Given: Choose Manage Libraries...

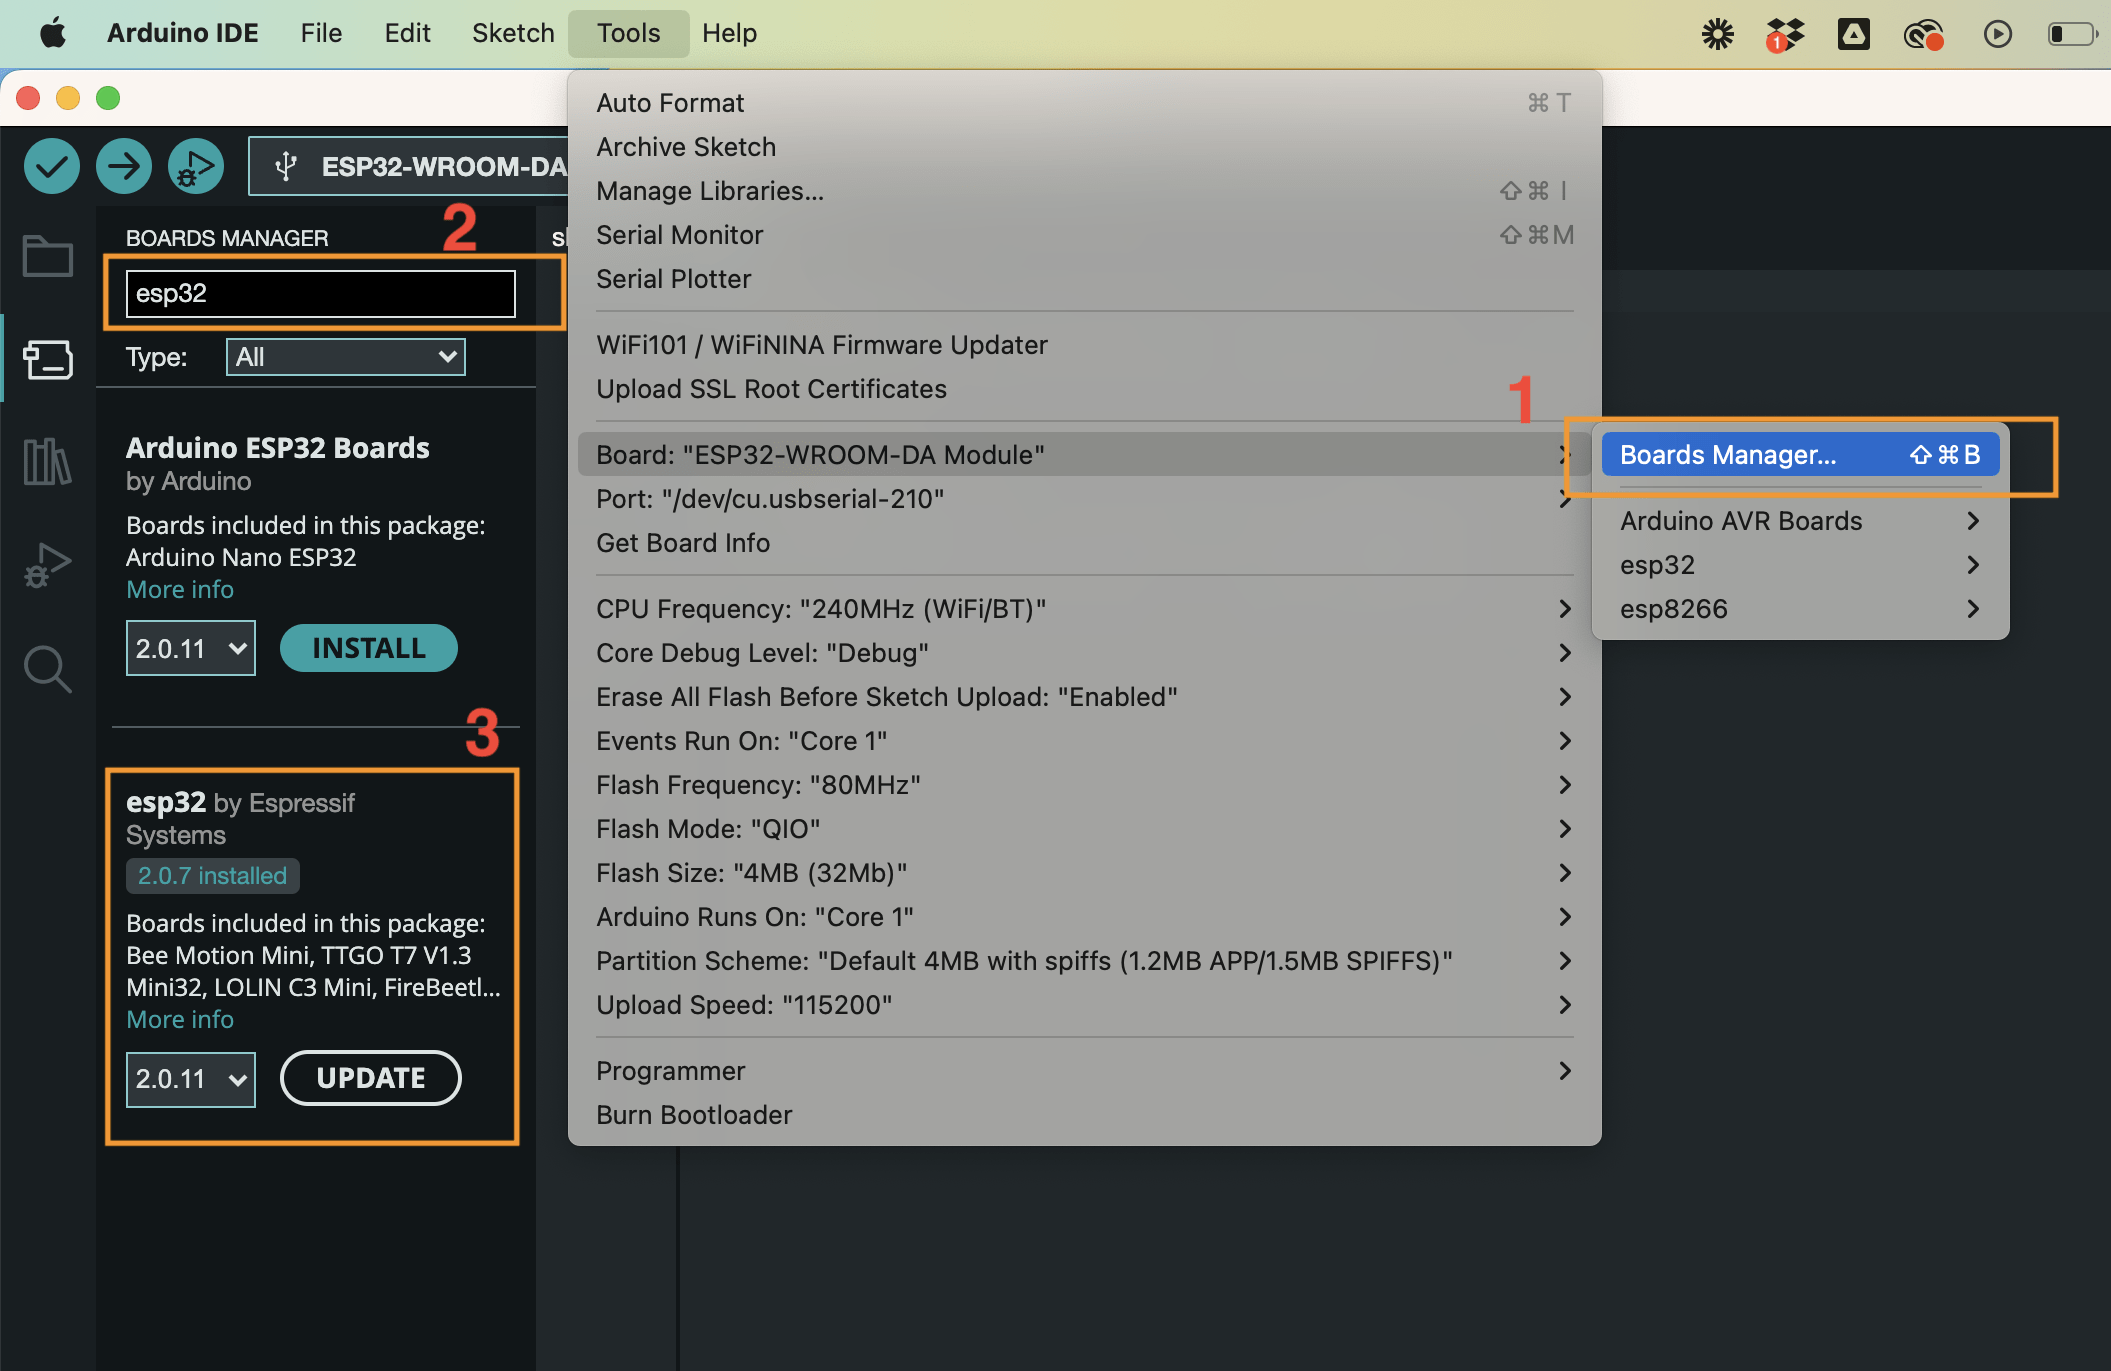Looking at the screenshot, I should pos(1084,191).
